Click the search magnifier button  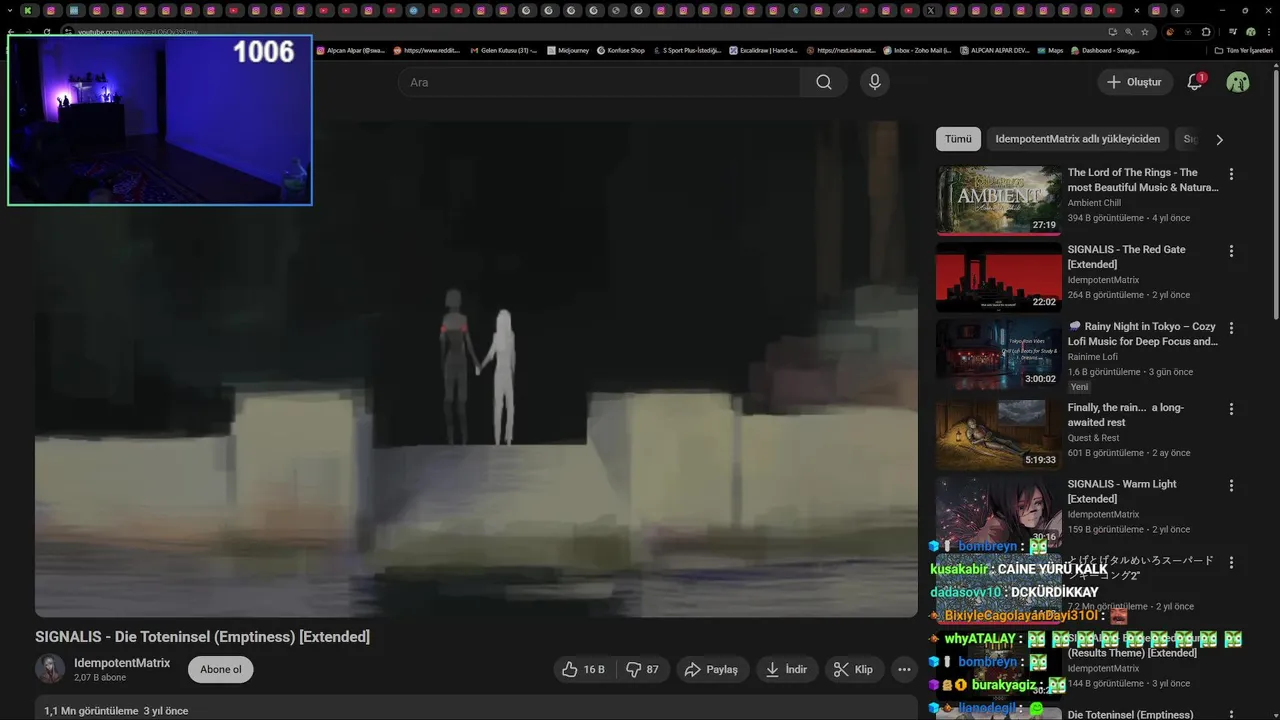pos(824,82)
